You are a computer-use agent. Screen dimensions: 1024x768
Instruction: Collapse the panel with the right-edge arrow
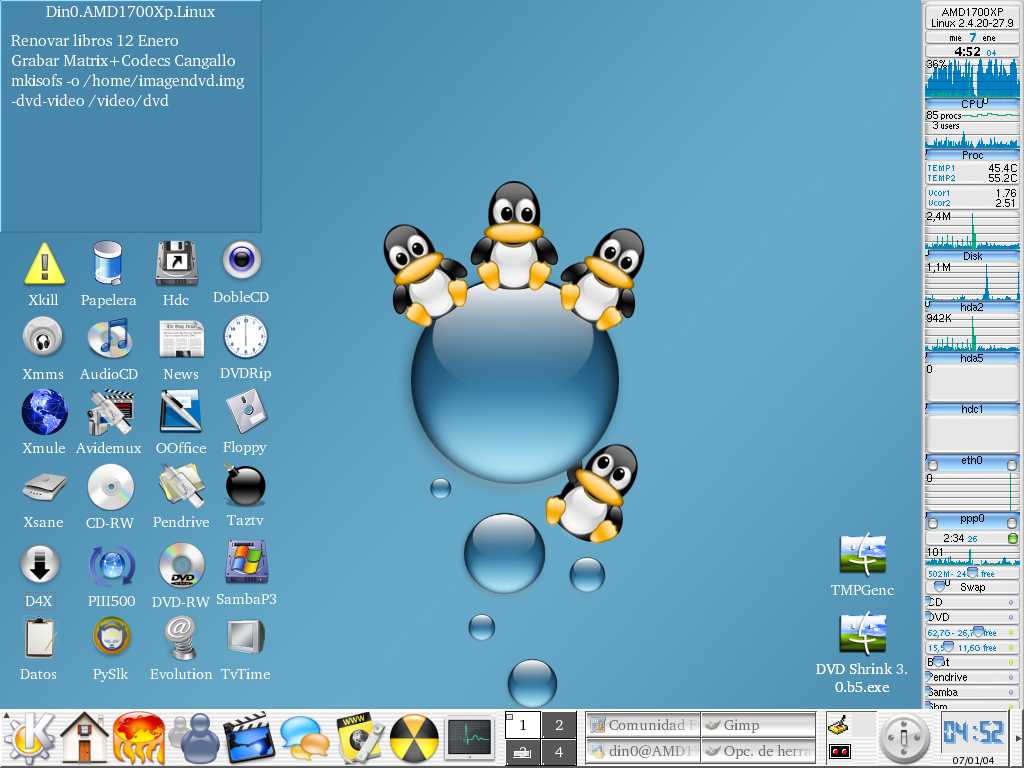[x=1018, y=738]
